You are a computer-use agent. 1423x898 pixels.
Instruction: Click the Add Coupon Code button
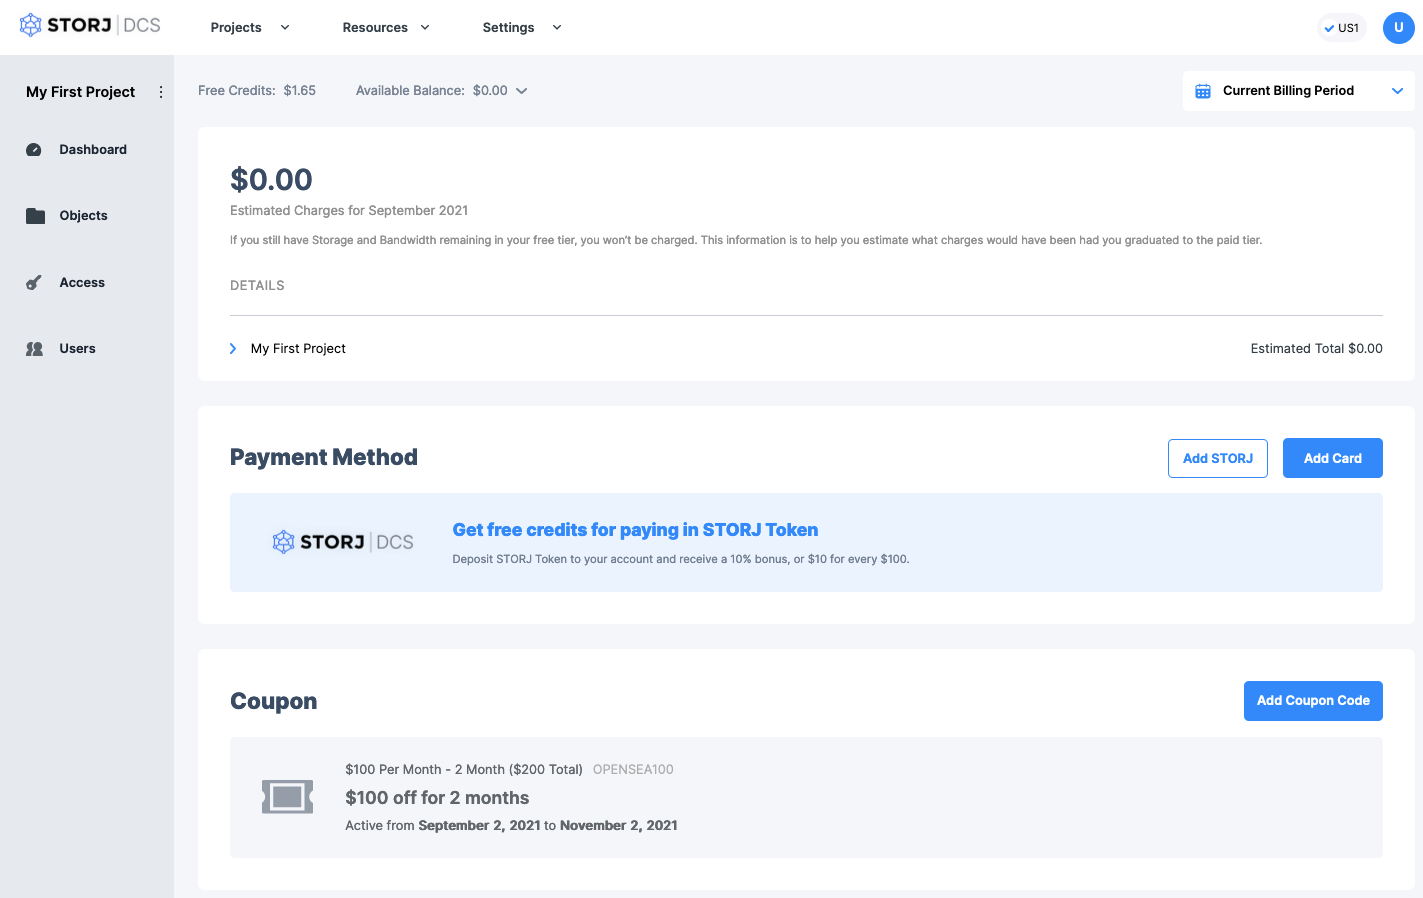pyautogui.click(x=1313, y=701)
